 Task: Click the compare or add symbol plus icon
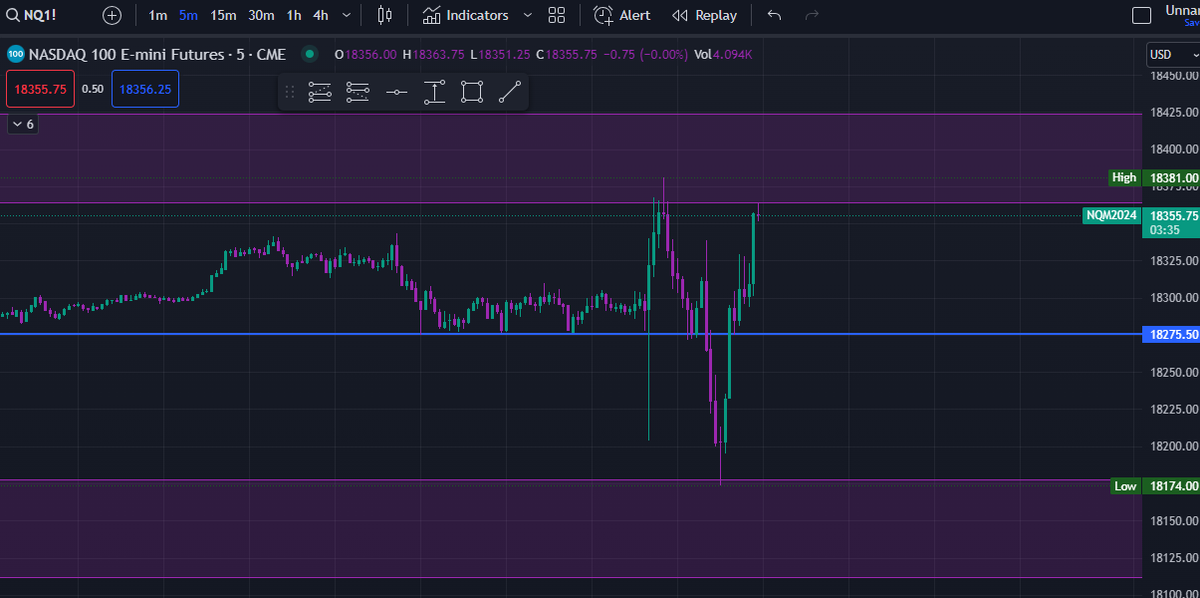coord(112,15)
